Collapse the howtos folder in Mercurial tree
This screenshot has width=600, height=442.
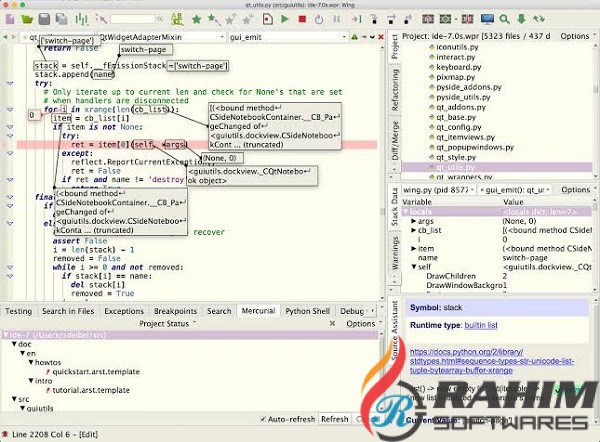coord(31,362)
